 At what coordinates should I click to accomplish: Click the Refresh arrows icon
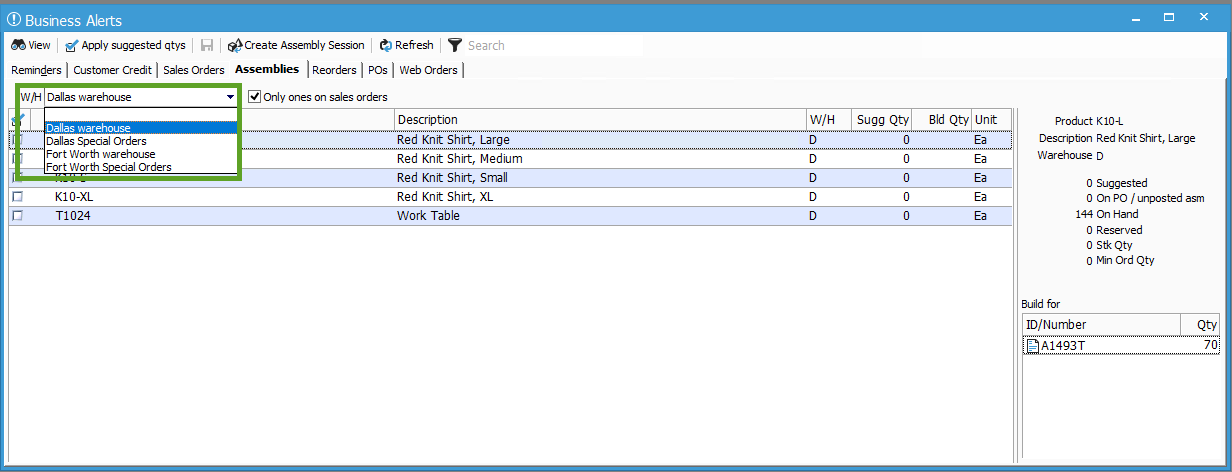click(385, 45)
